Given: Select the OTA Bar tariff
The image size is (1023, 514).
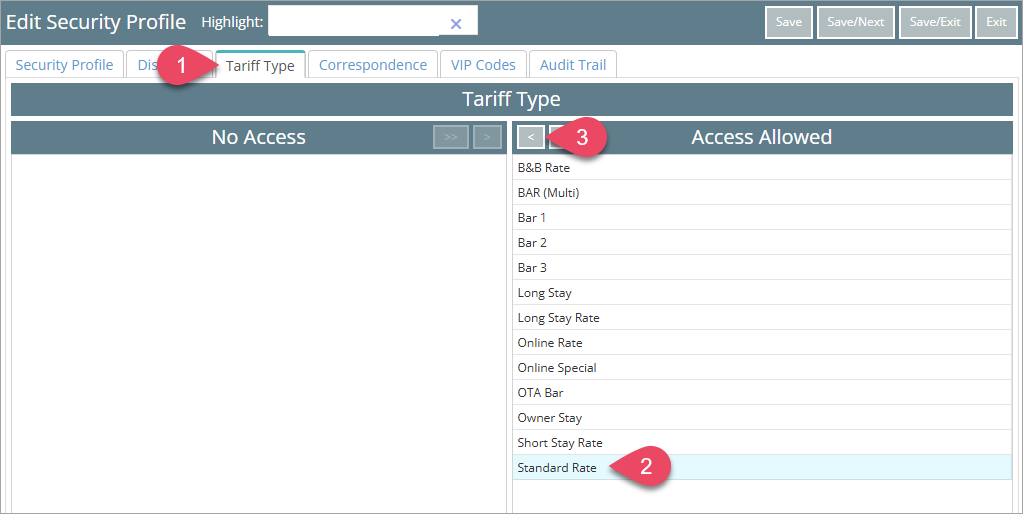Looking at the screenshot, I should click(761, 393).
